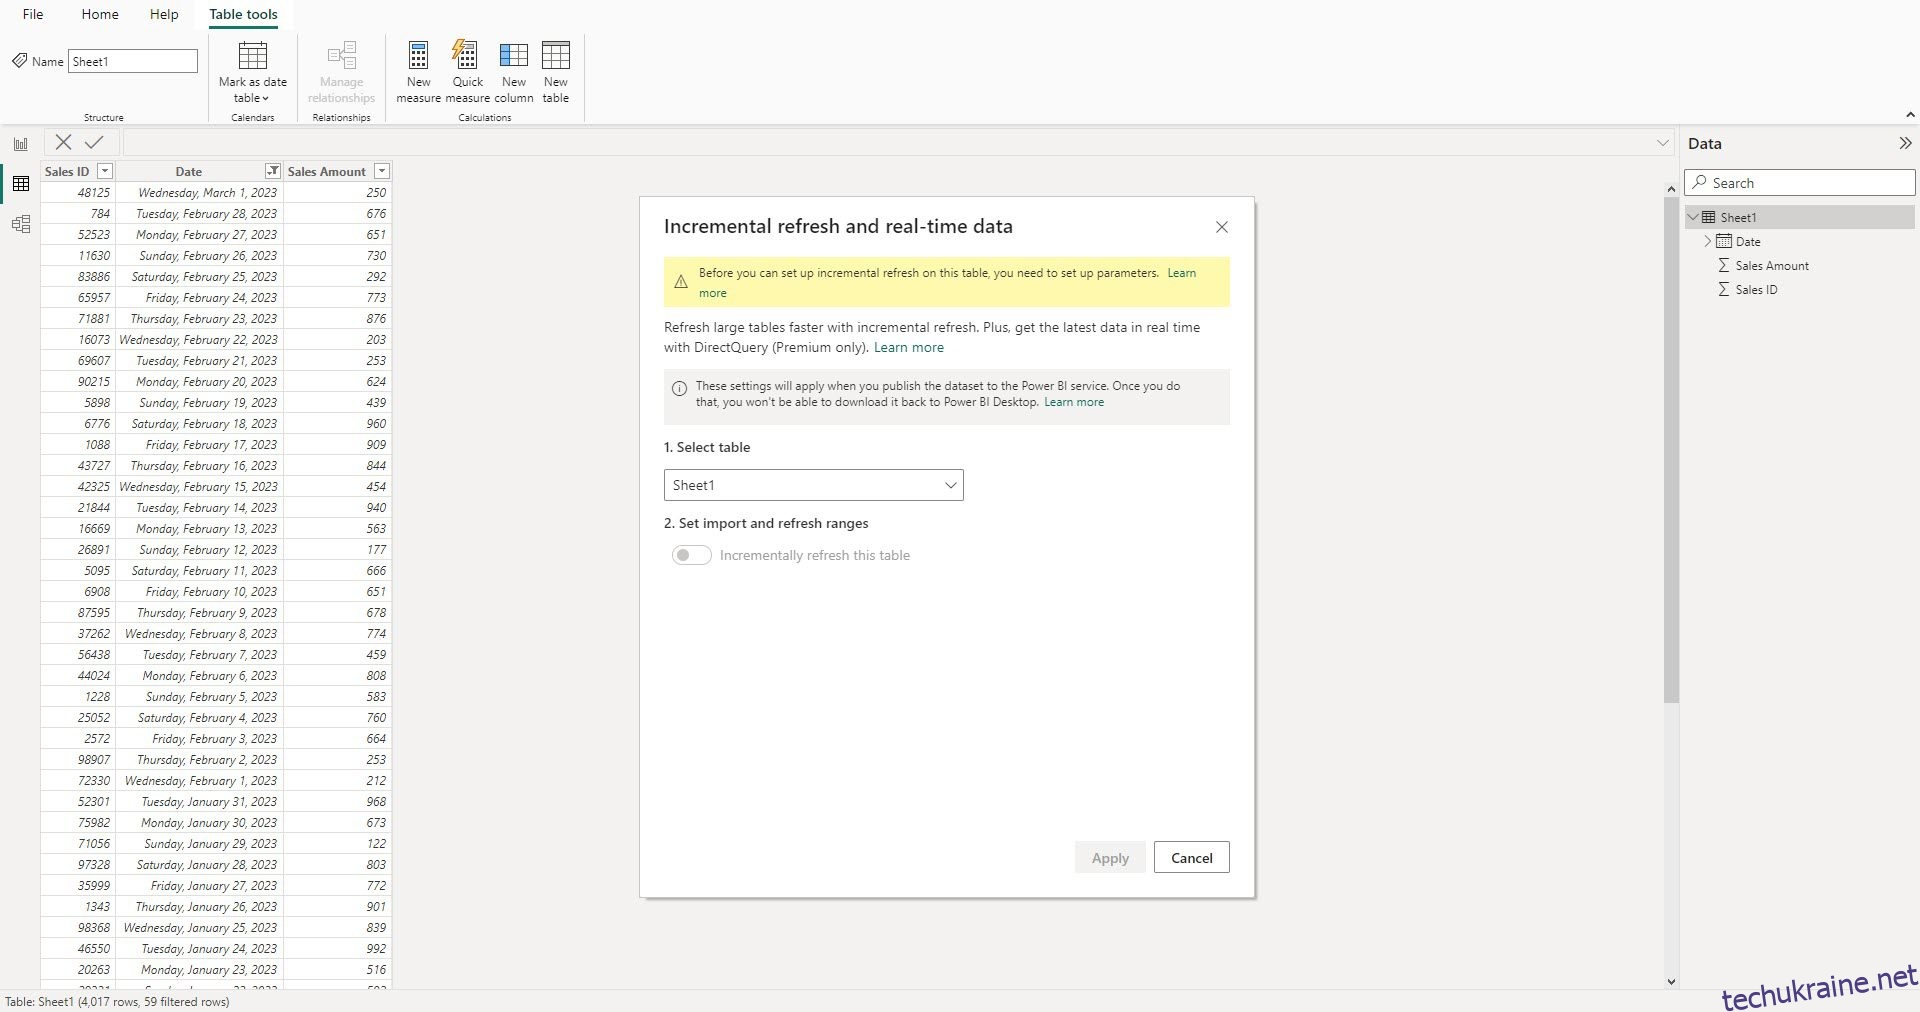Click the Manage relationships icon
Viewport: 1920px width, 1012px height.
click(342, 55)
